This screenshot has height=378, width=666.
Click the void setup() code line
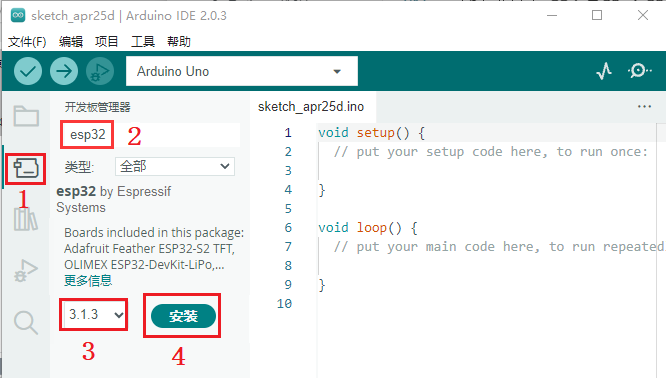tap(371, 133)
